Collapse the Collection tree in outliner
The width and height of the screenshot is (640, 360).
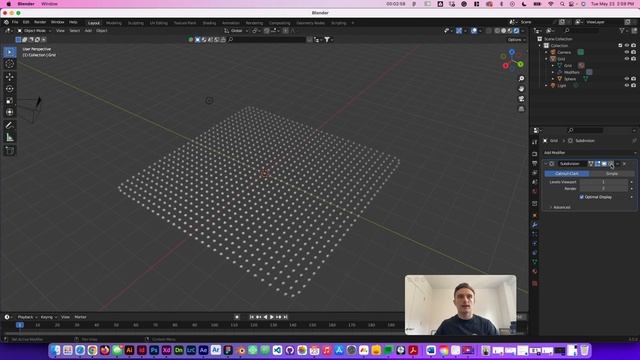point(540,46)
